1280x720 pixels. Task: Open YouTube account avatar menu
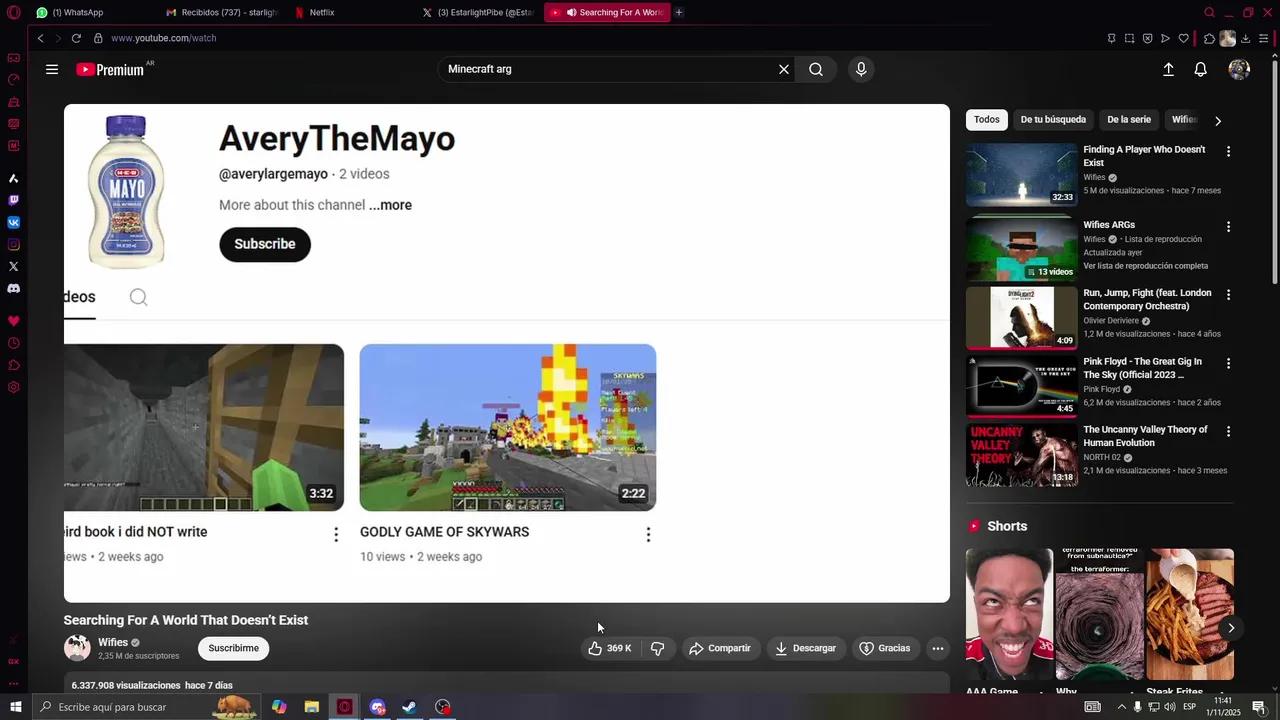(1239, 69)
